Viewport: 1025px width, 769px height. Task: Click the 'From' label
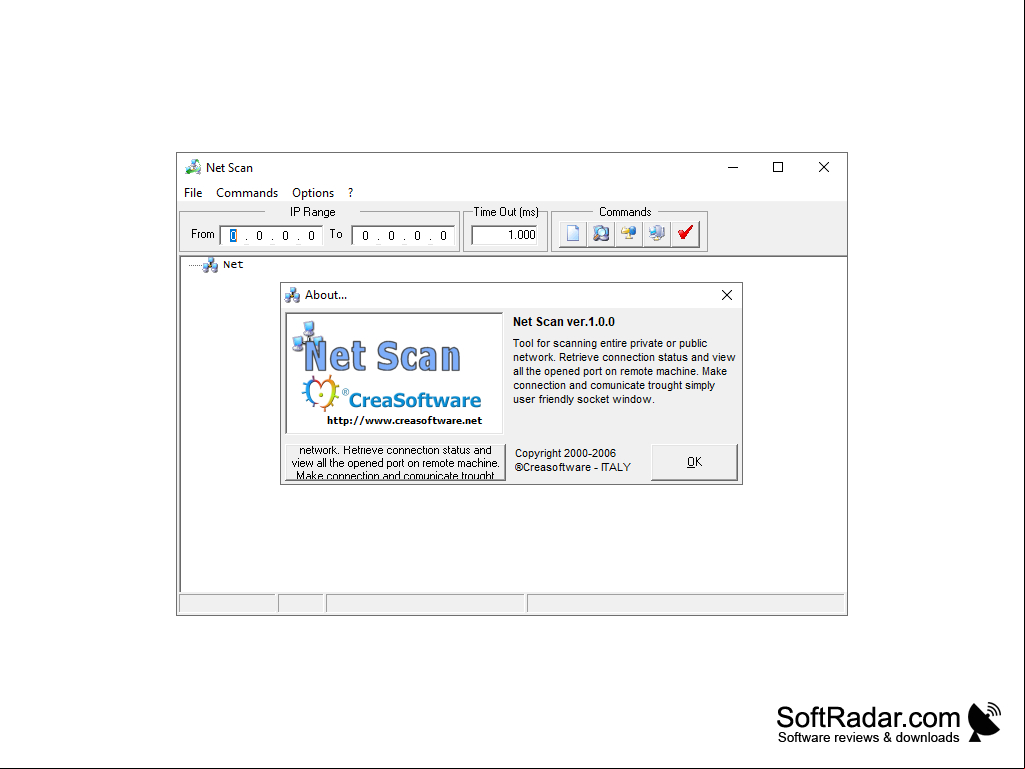[203, 234]
